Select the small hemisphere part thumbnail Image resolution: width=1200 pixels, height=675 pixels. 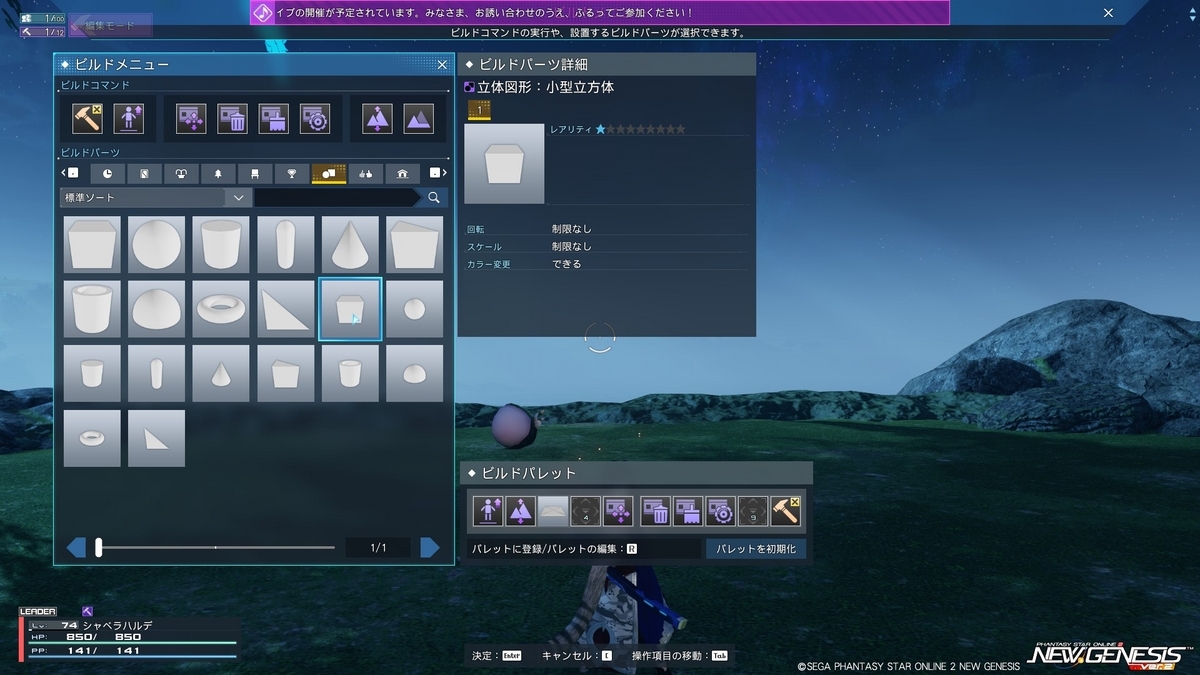tap(415, 373)
